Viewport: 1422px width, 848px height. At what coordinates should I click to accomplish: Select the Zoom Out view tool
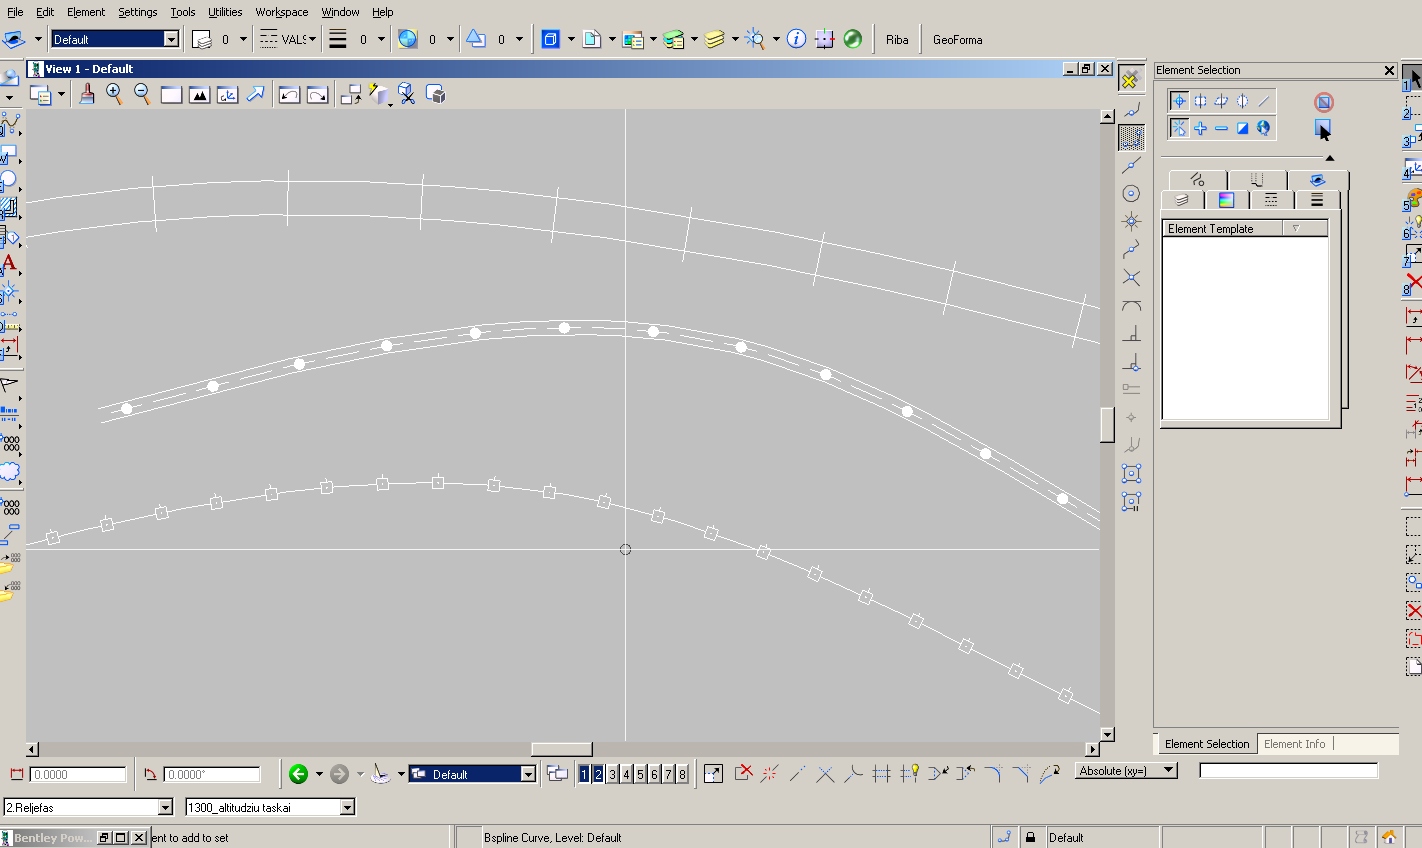pyautogui.click(x=142, y=94)
